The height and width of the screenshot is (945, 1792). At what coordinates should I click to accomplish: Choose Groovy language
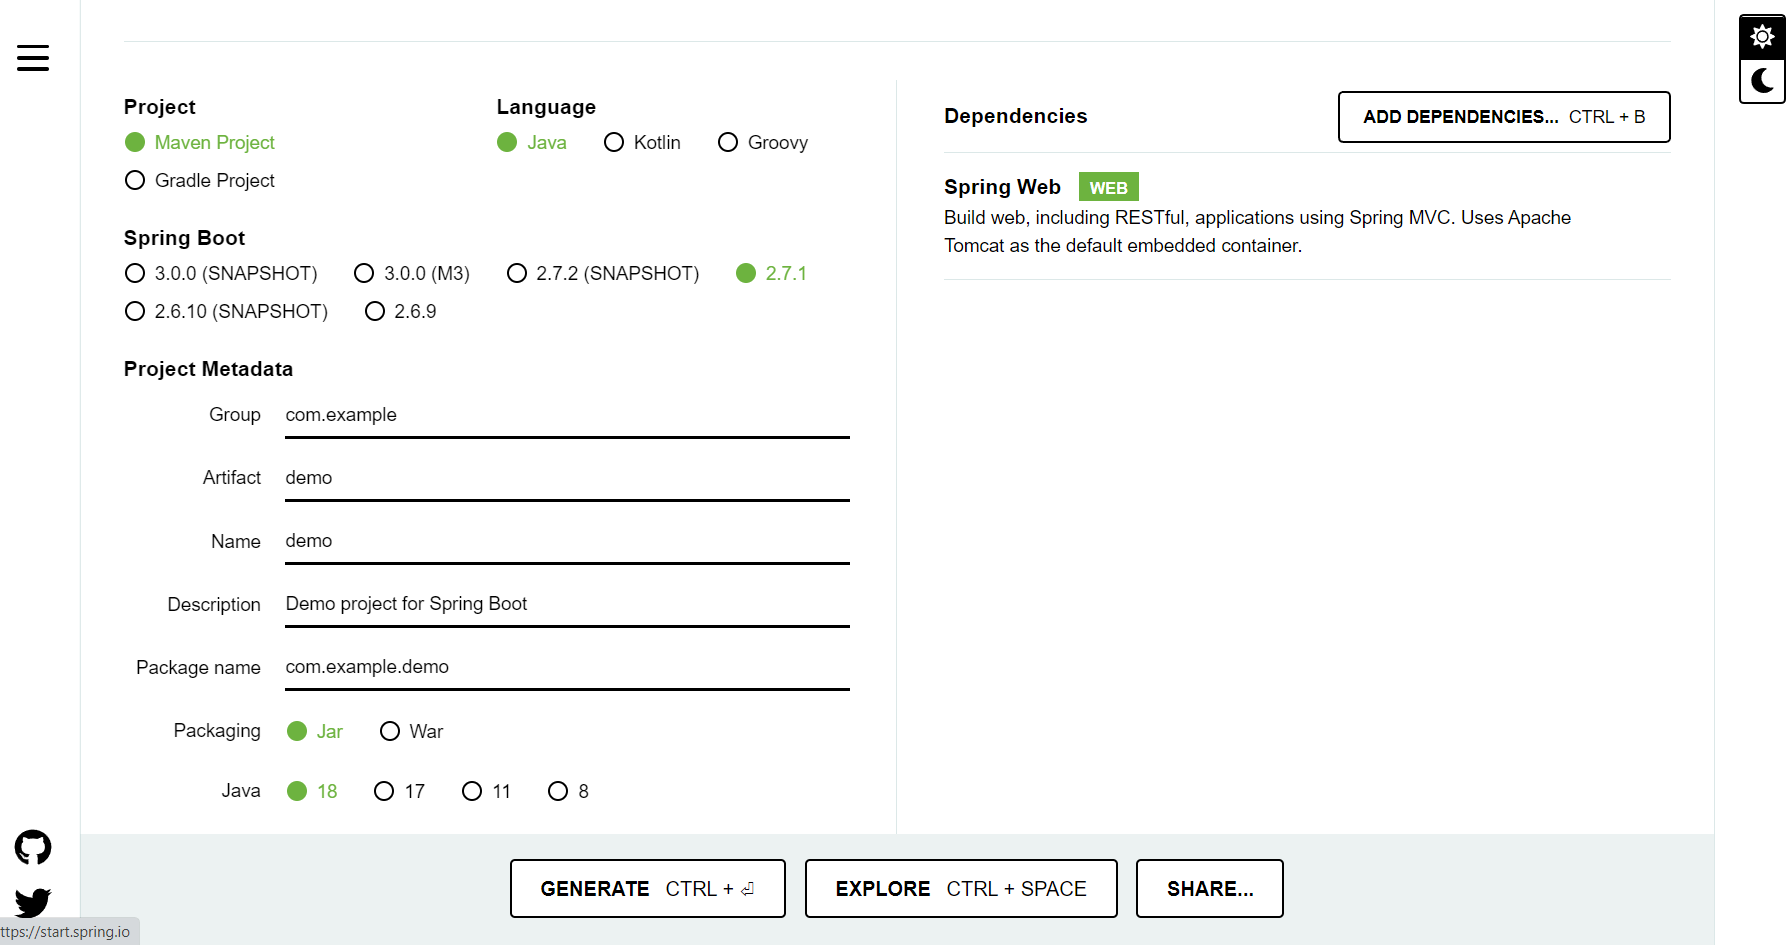click(763, 142)
